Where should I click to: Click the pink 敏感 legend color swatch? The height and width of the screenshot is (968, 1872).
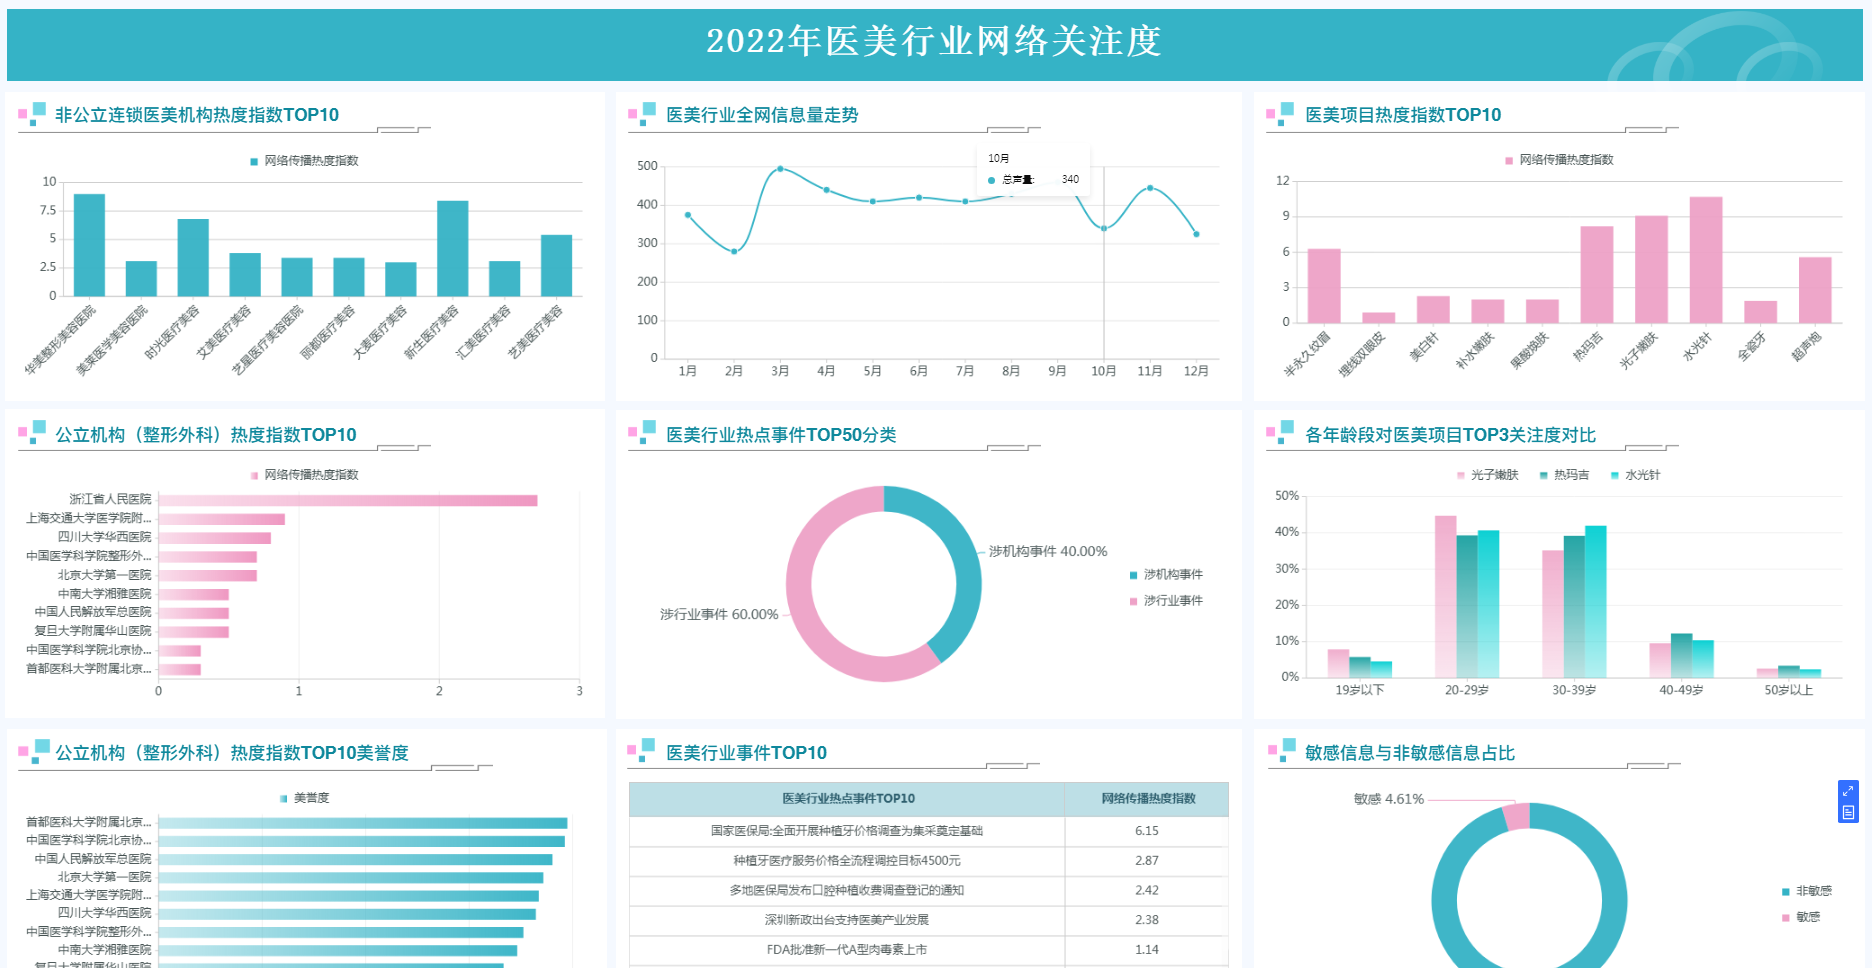(1785, 917)
